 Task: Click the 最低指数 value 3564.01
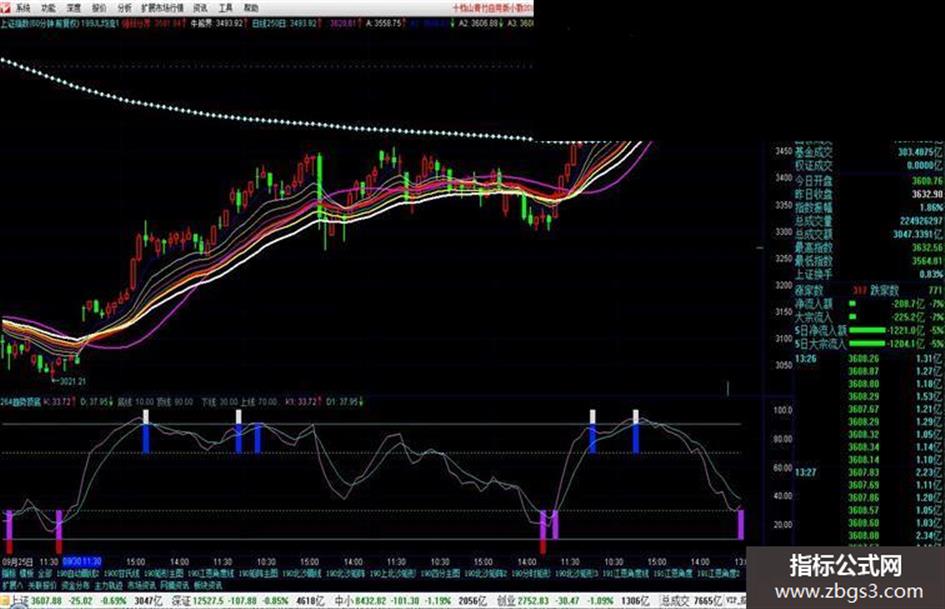click(927, 261)
